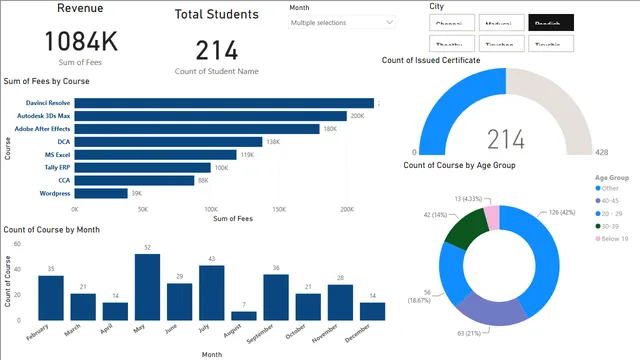Select the Adobe After Effects bar

tap(197, 129)
